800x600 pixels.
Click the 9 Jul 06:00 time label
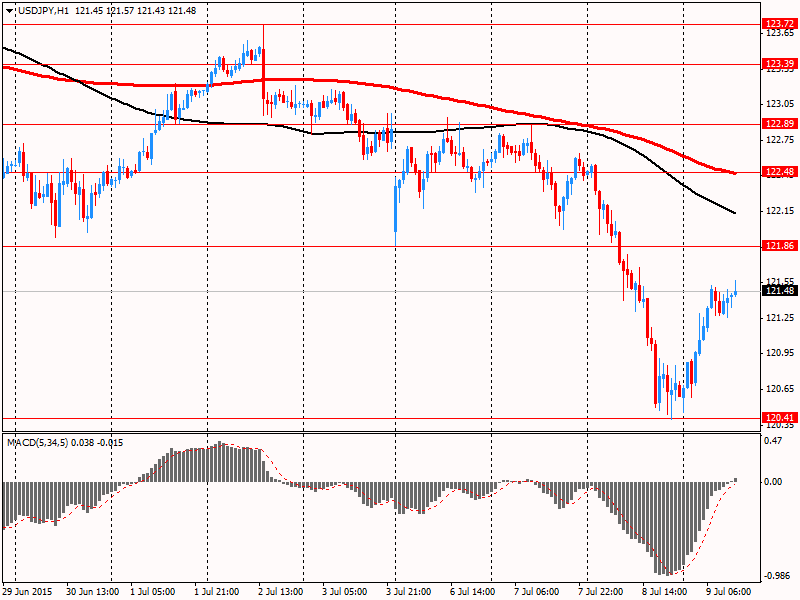729,592
